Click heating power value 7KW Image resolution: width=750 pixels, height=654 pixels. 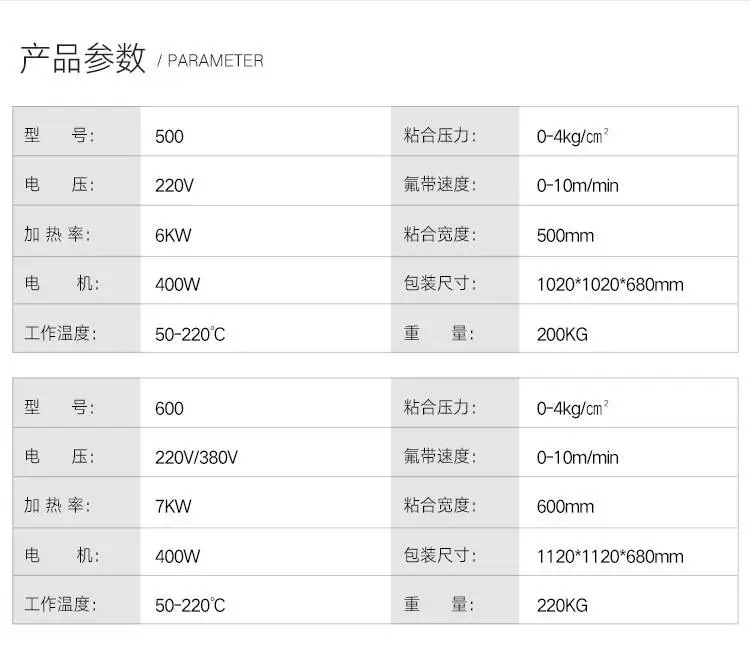tap(173, 507)
